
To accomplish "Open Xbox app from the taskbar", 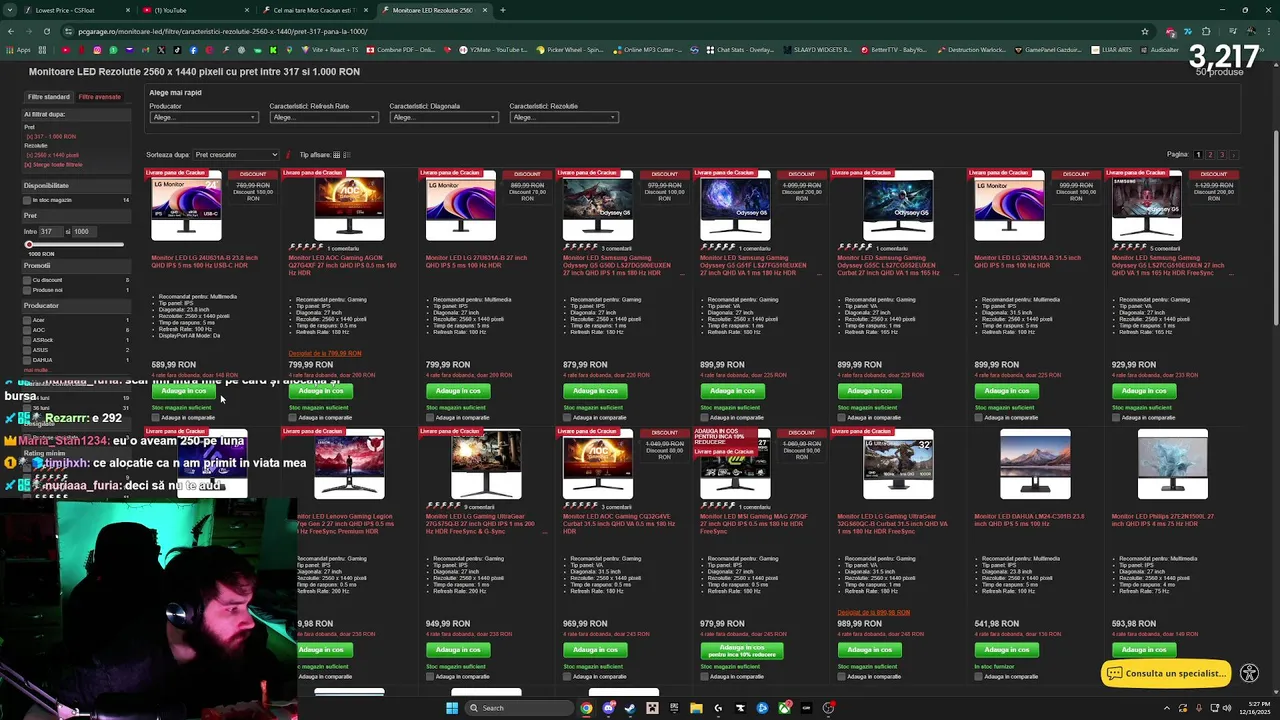I will coord(784,708).
